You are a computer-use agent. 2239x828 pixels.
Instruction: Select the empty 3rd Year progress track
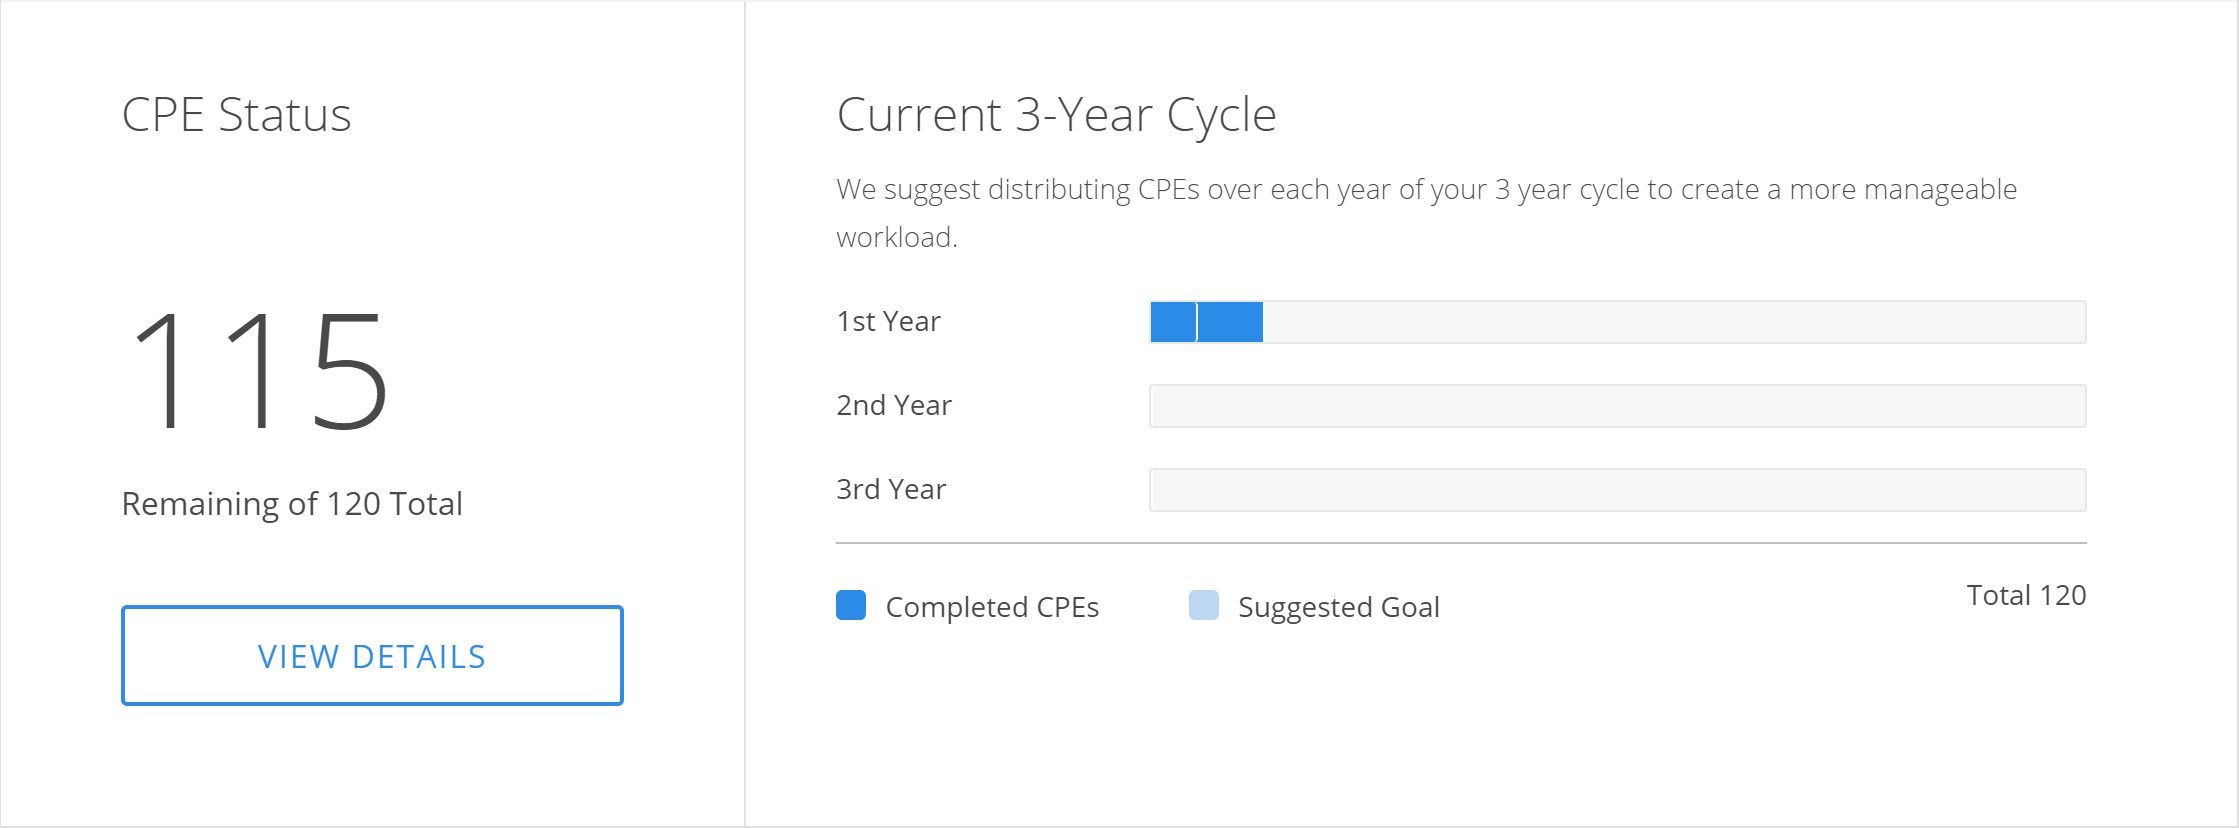coord(1617,490)
